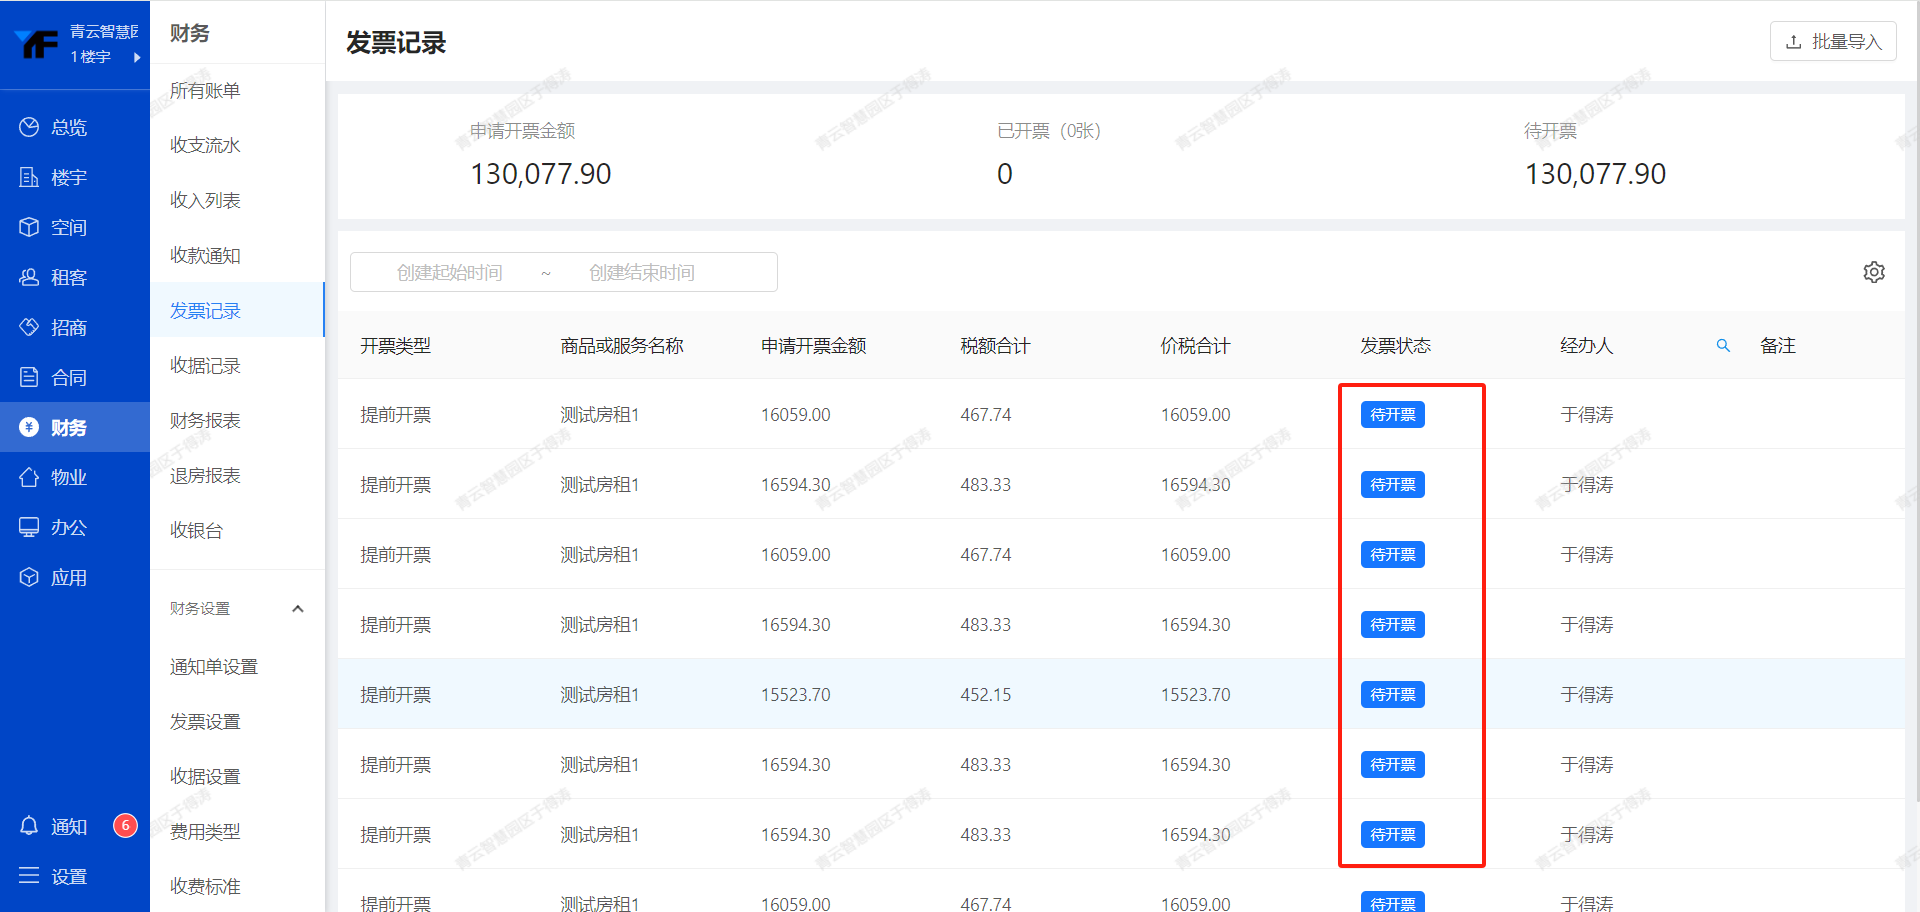Click the 招商 tag icon
Screen dimensions: 1920x912
point(29,327)
